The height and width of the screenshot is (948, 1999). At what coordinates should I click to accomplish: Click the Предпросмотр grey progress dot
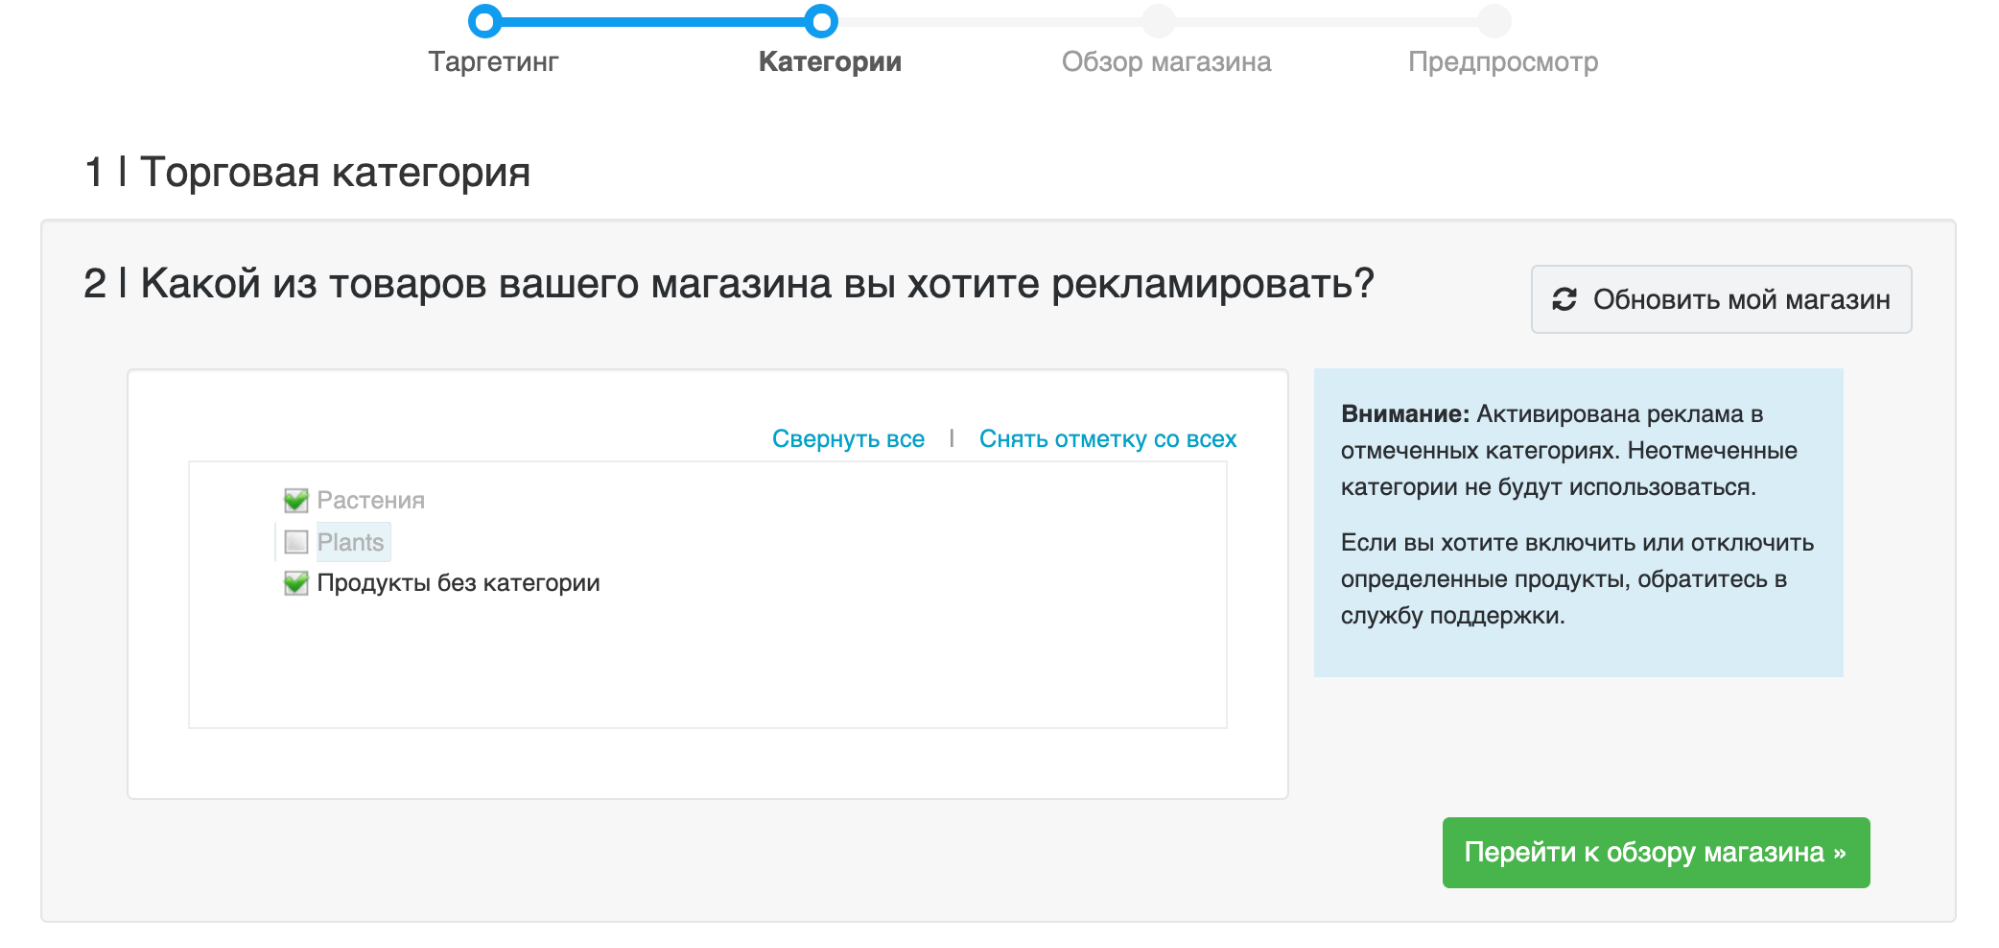point(1494,20)
